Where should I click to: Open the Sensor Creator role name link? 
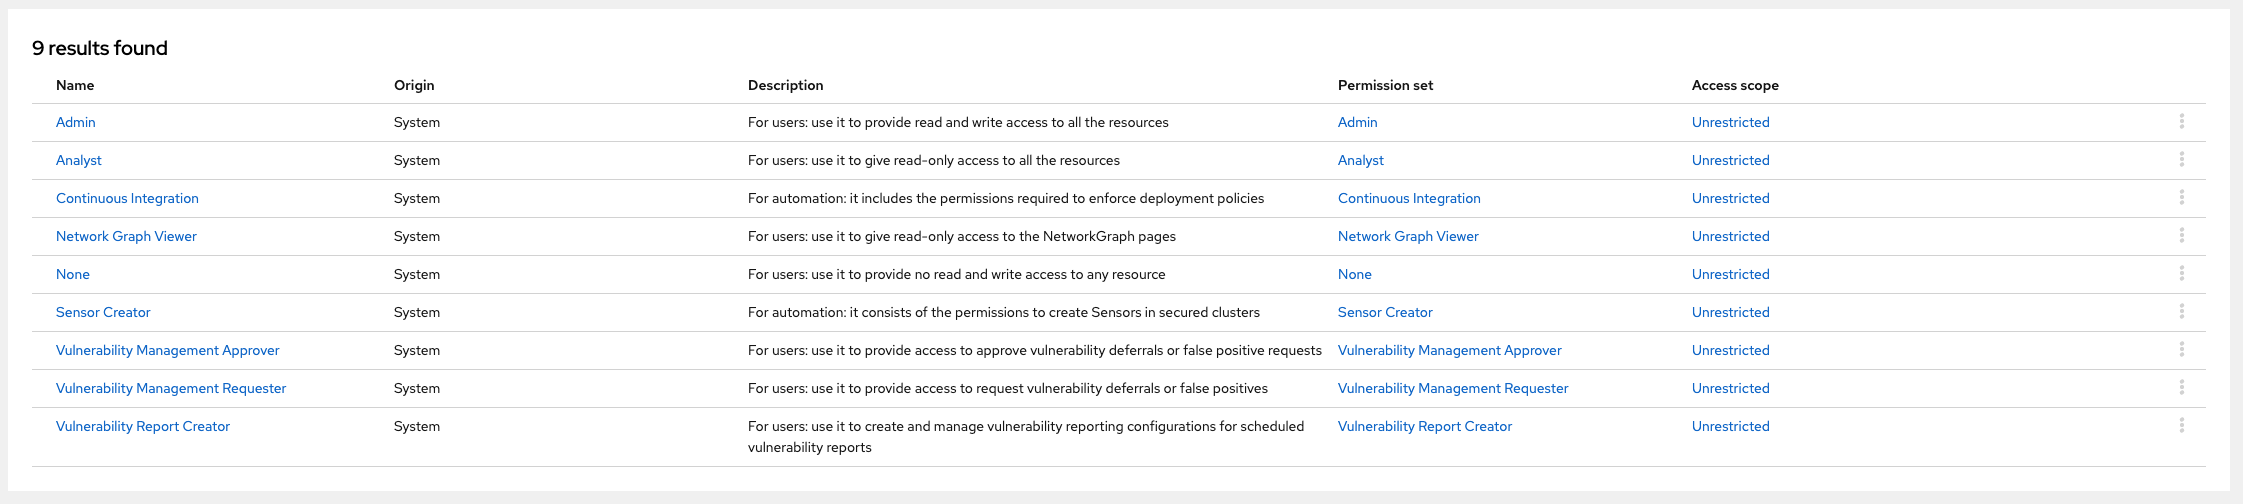click(103, 312)
